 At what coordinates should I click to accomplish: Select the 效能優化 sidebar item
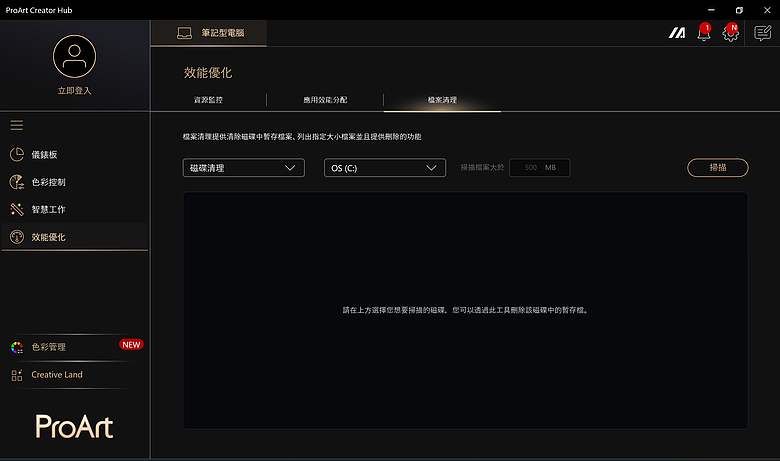75,237
